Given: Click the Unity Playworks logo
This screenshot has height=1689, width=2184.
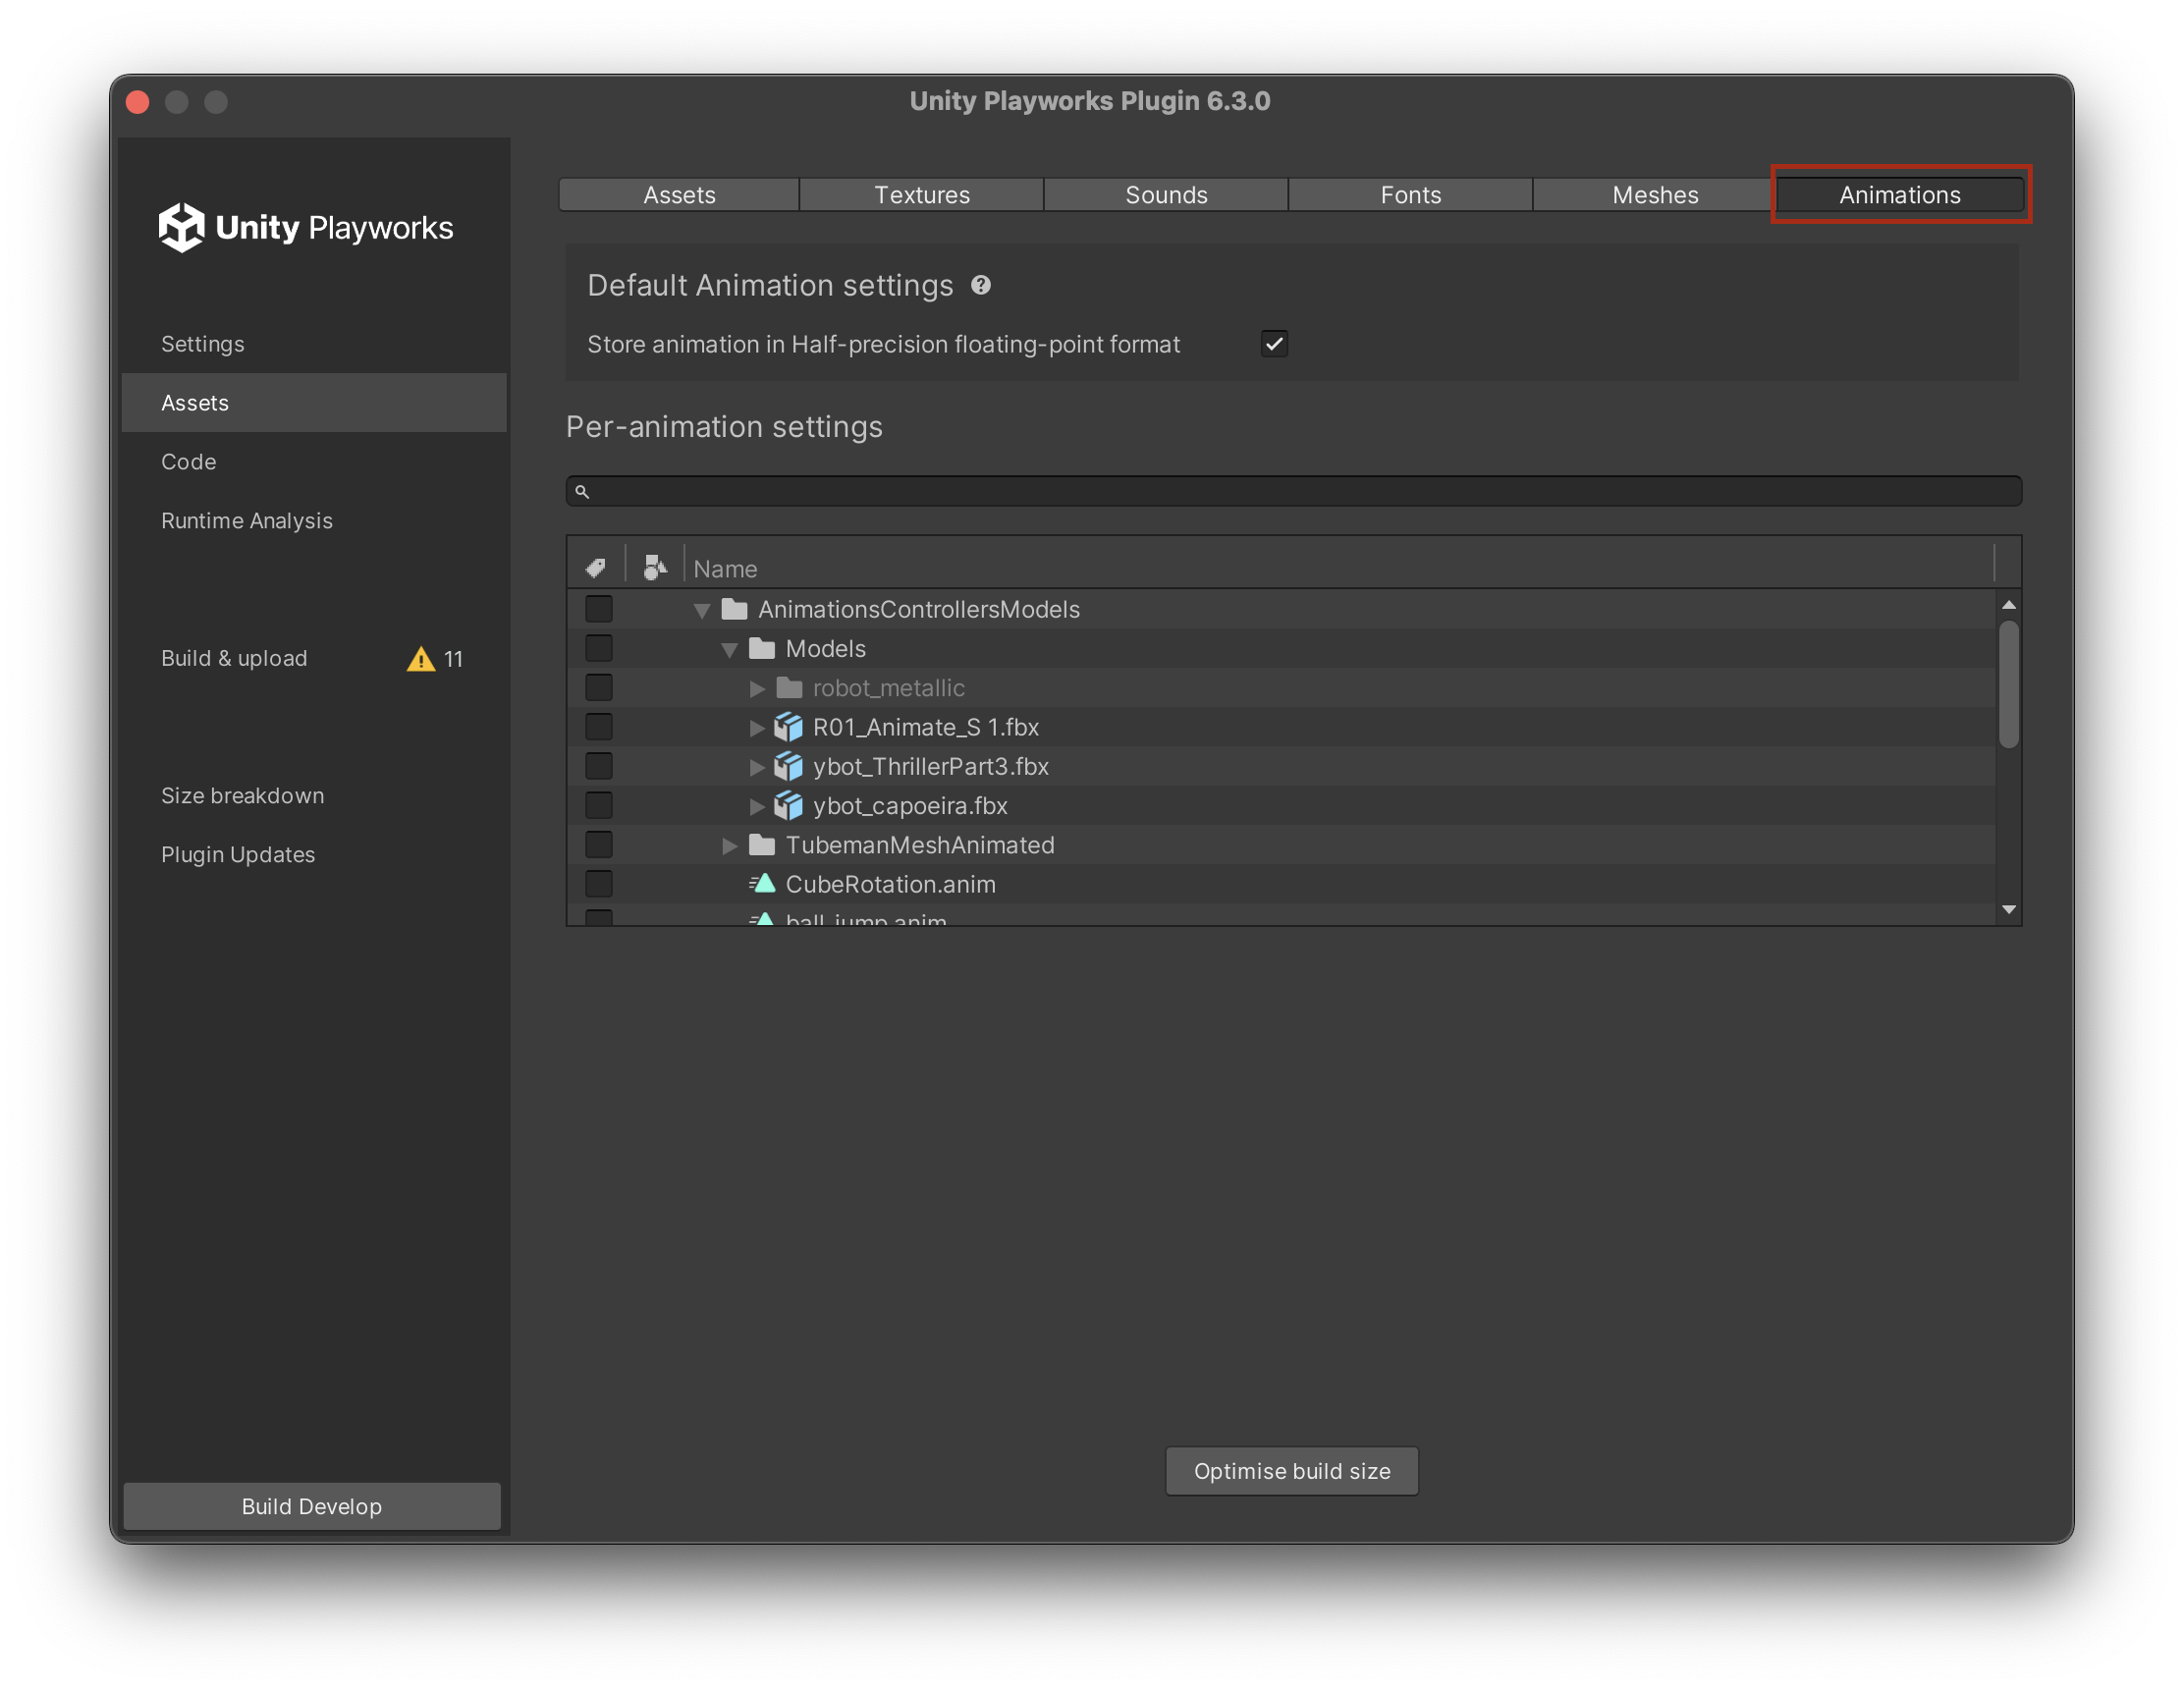Looking at the screenshot, I should click(x=306, y=227).
